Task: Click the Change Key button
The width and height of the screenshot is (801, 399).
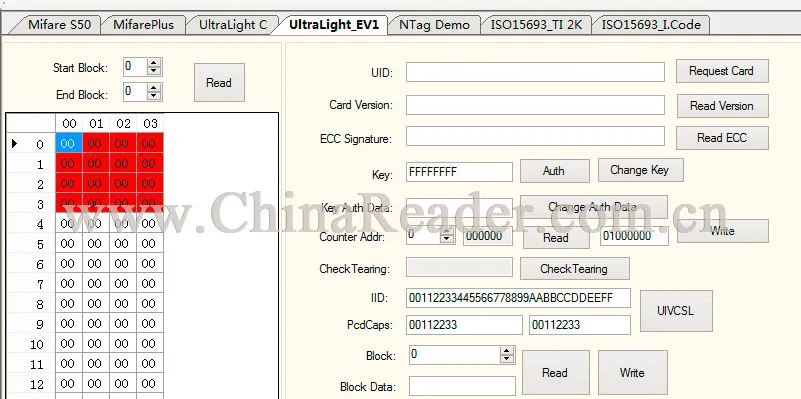Action: point(640,170)
